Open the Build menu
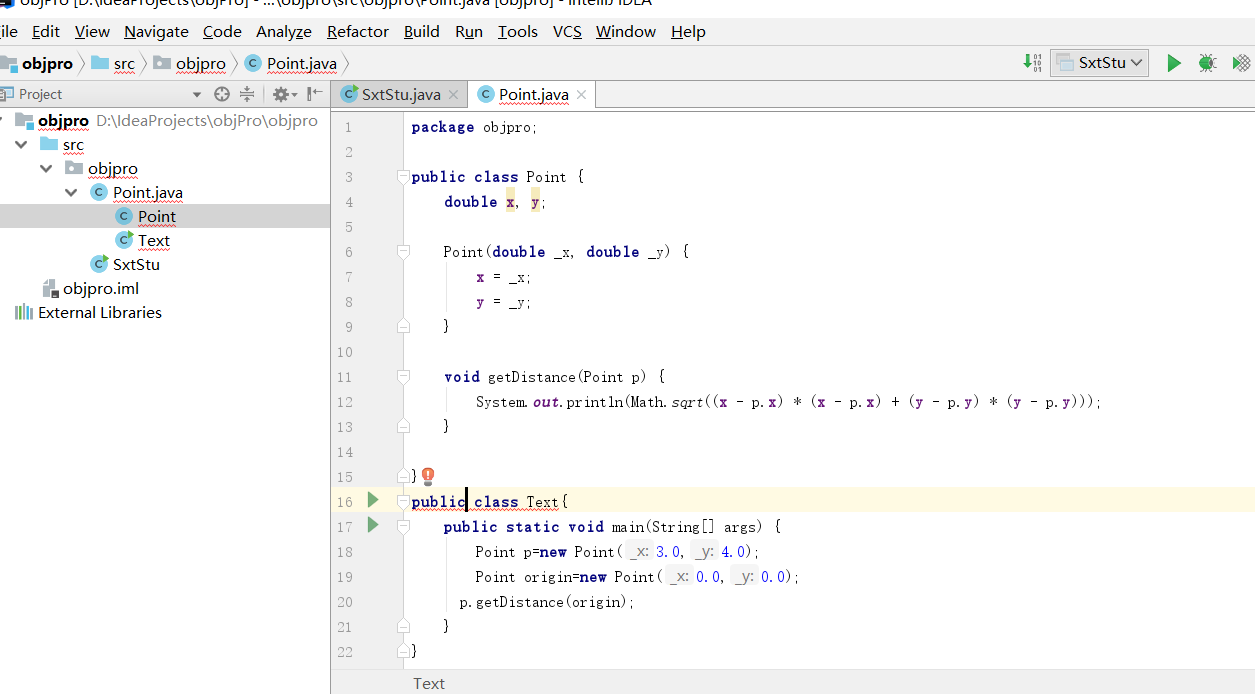Image resolution: width=1255 pixels, height=694 pixels. (x=422, y=32)
